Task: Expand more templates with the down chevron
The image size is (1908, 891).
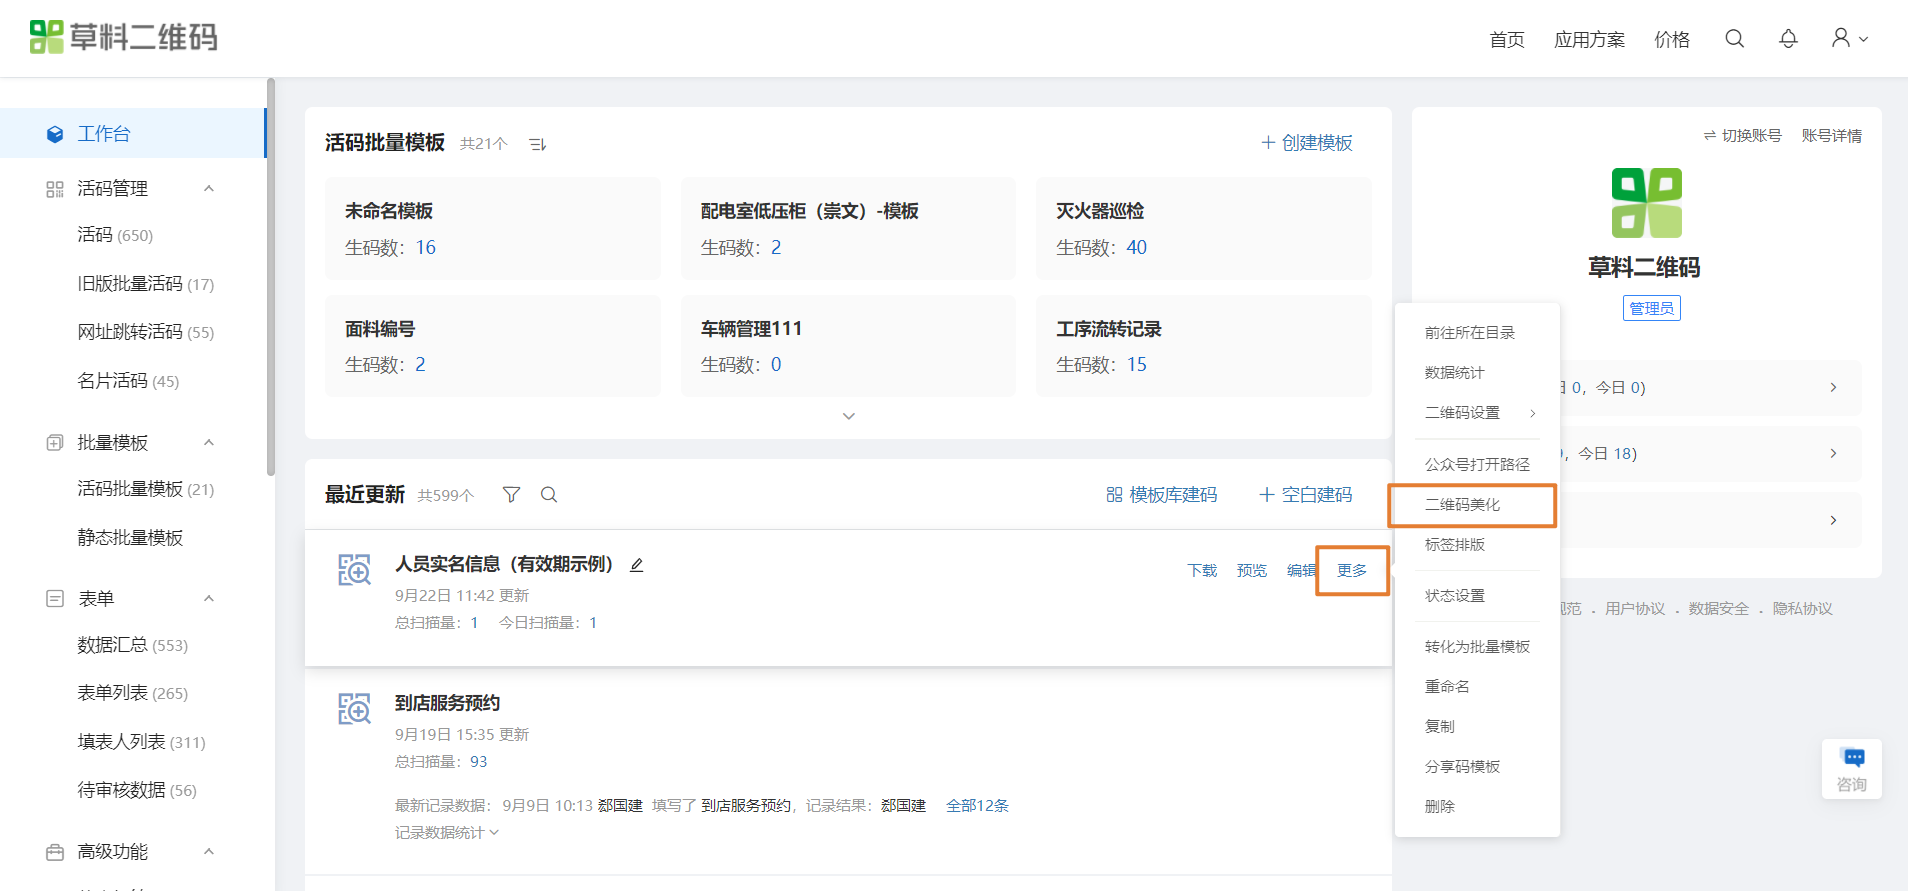Action: (848, 416)
